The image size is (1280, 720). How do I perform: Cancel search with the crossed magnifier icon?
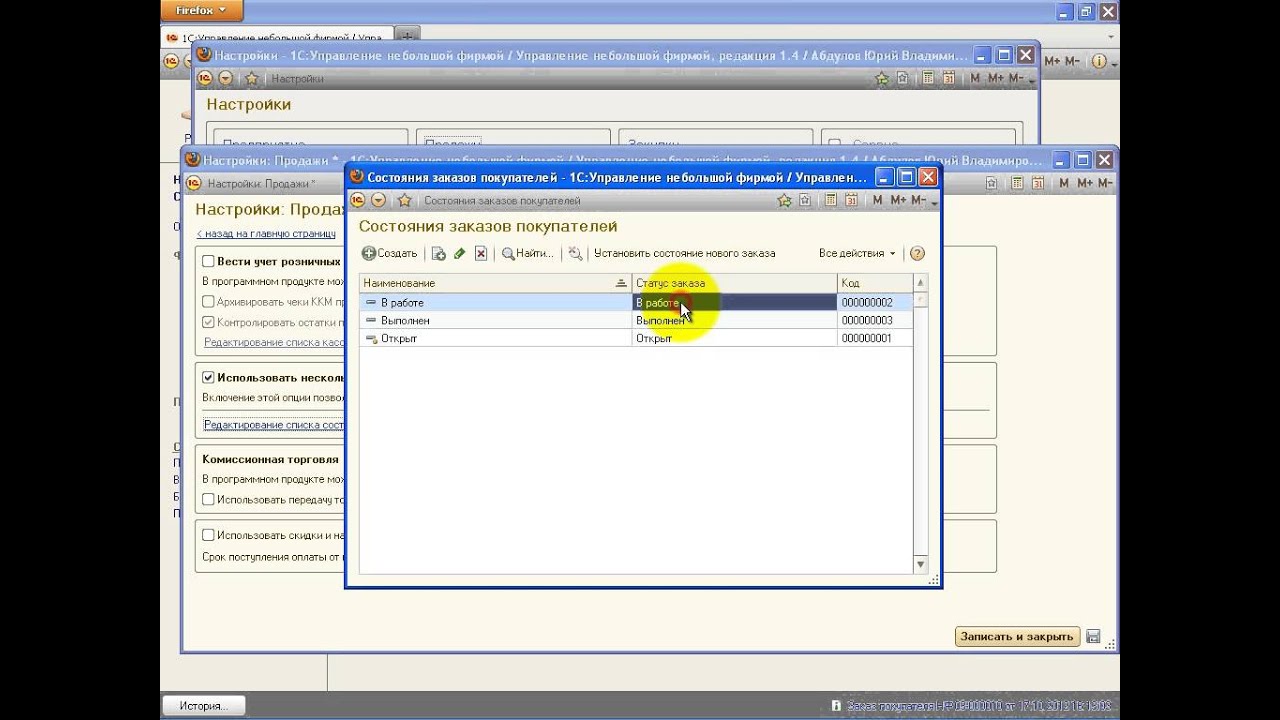(x=575, y=254)
